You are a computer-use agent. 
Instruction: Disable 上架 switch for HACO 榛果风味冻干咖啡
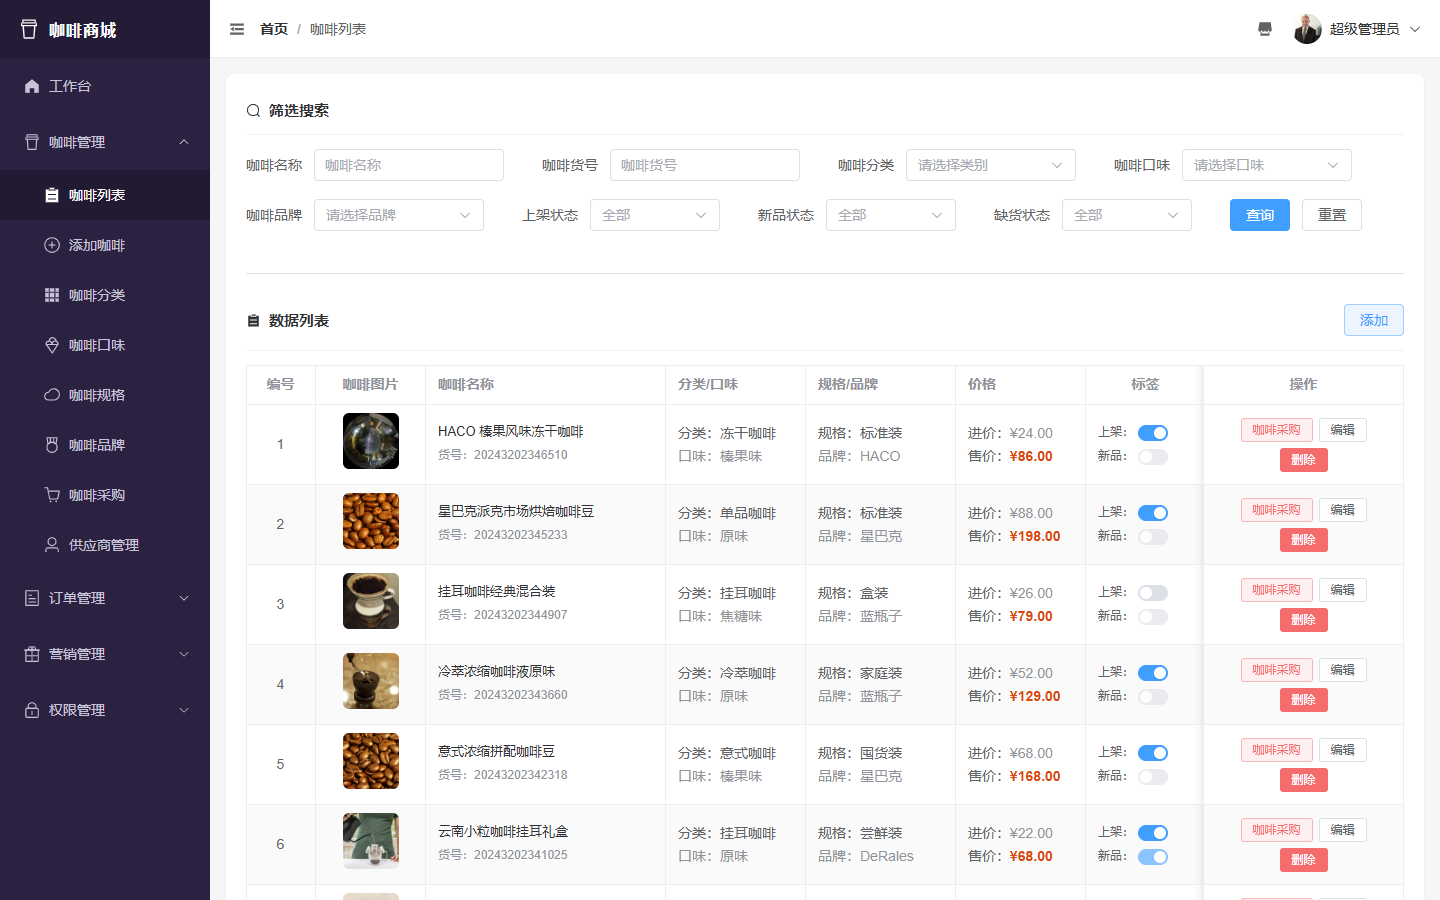[1153, 433]
